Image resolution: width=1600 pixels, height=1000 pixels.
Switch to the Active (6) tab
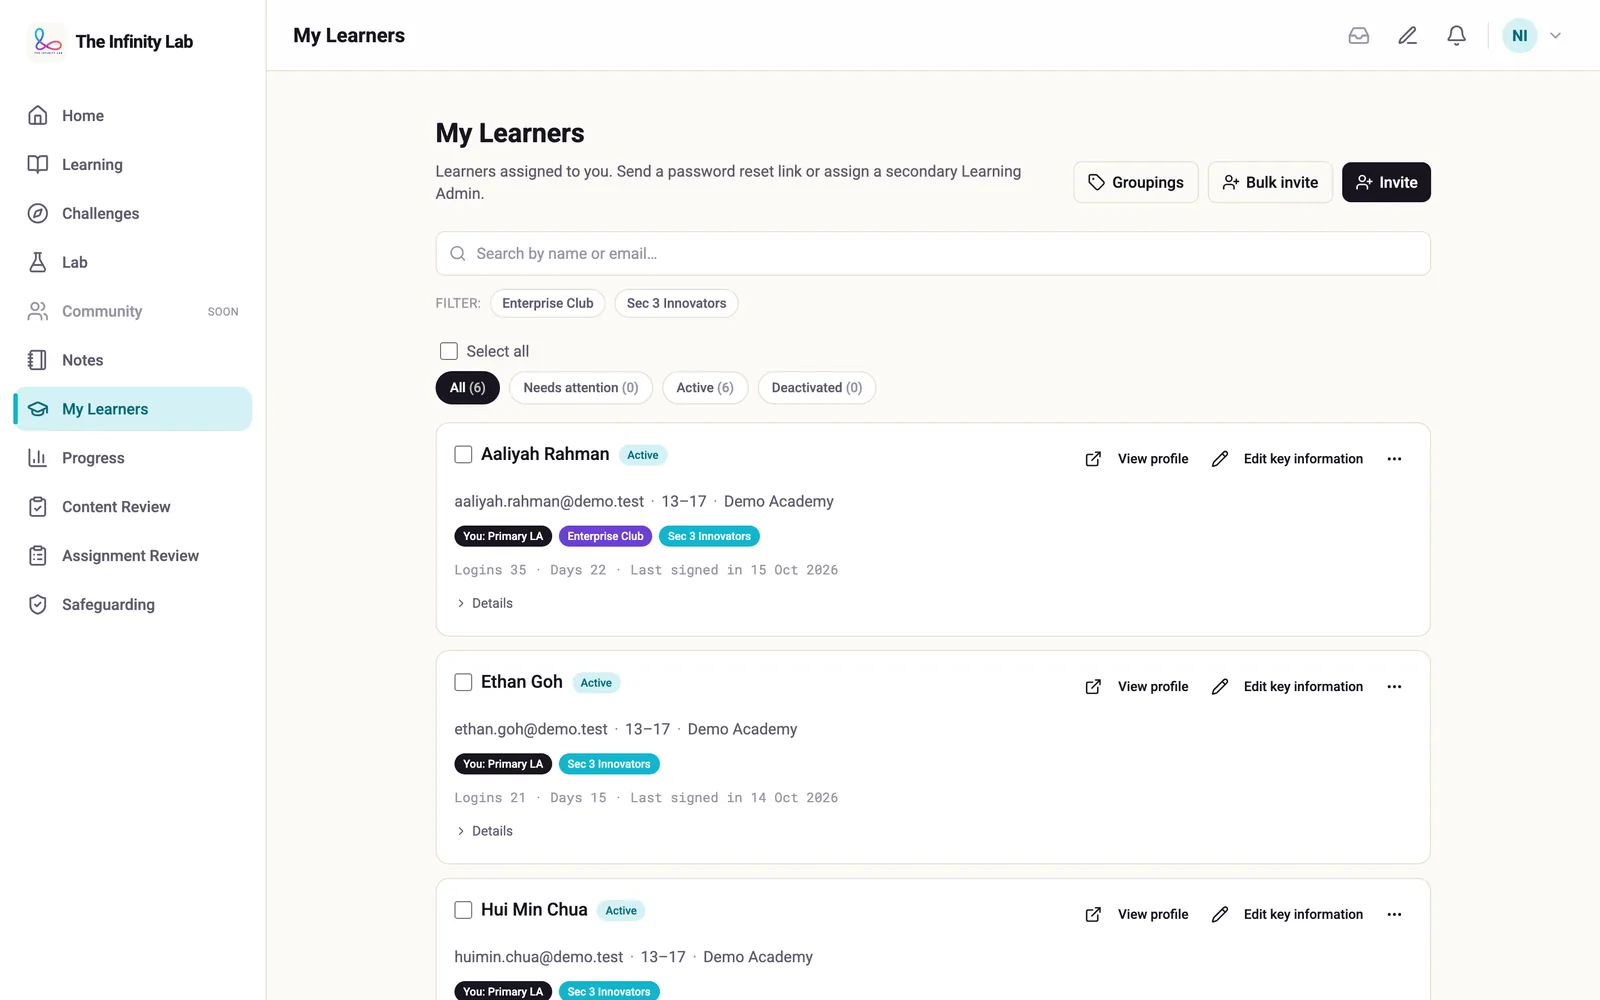pyautogui.click(x=705, y=388)
